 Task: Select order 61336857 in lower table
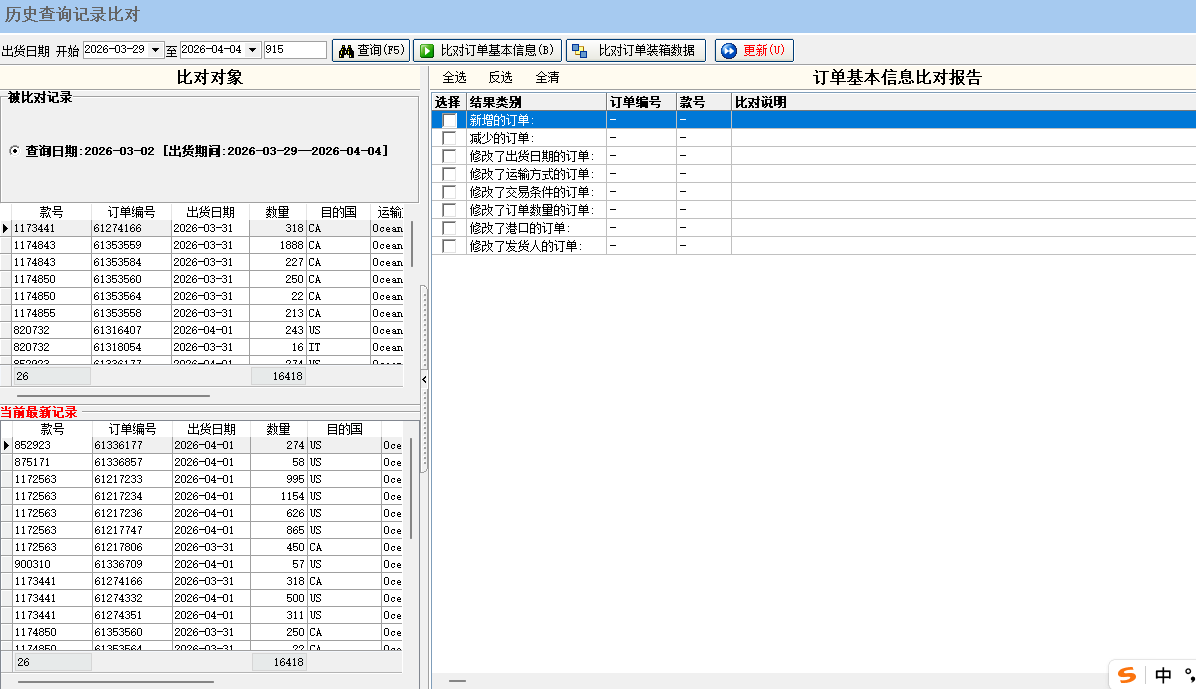(x=118, y=462)
